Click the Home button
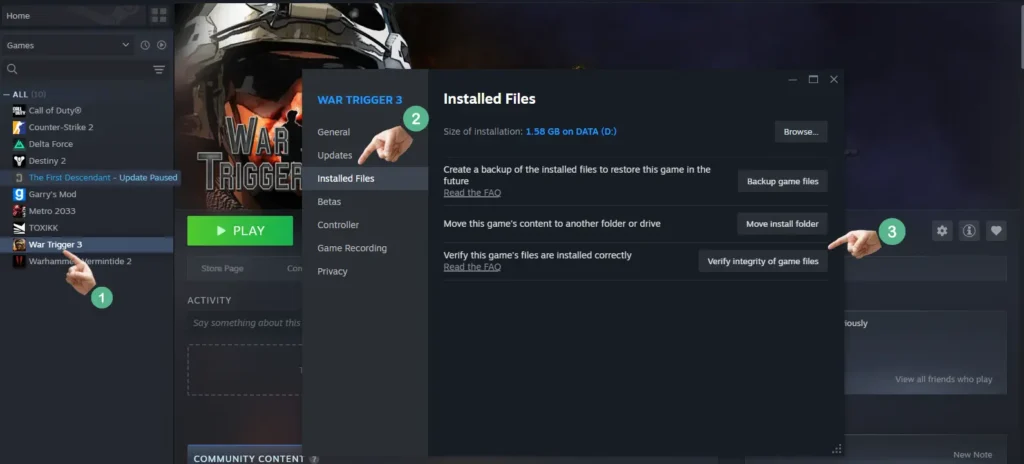The image size is (1024, 464). [74, 16]
